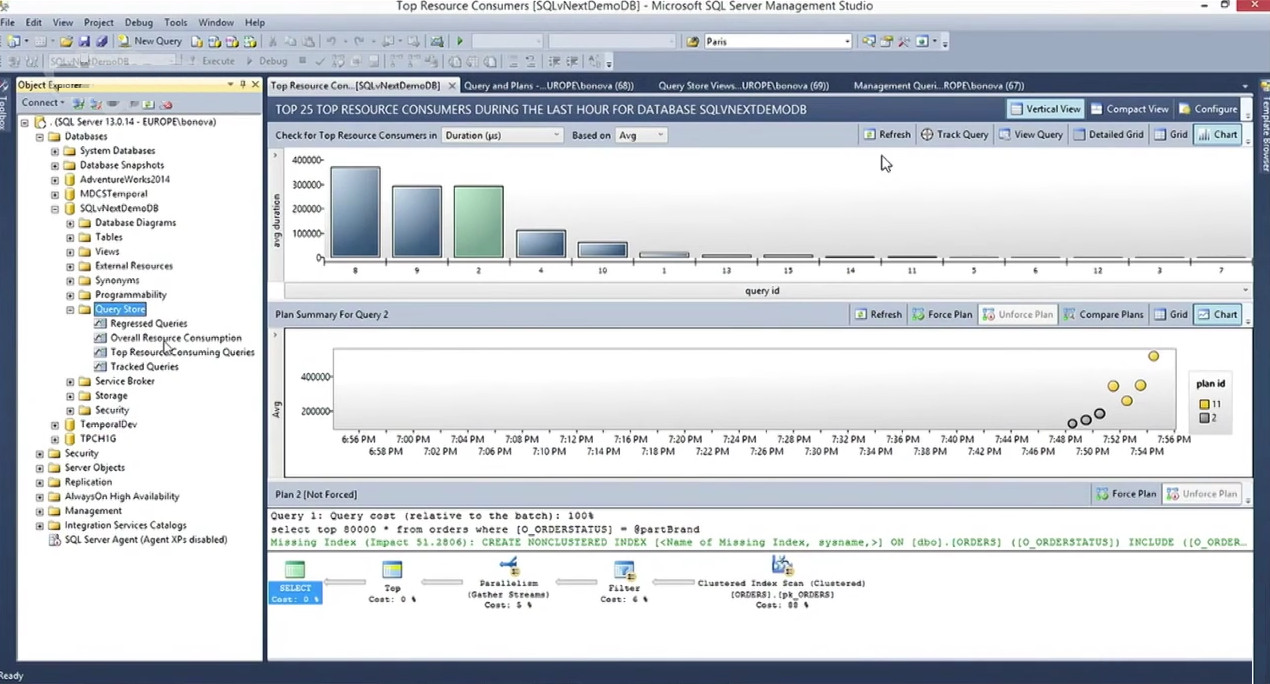Image resolution: width=1270 pixels, height=684 pixels.
Task: Click the yellow plan 11 legend swatch
Action: 1204,404
